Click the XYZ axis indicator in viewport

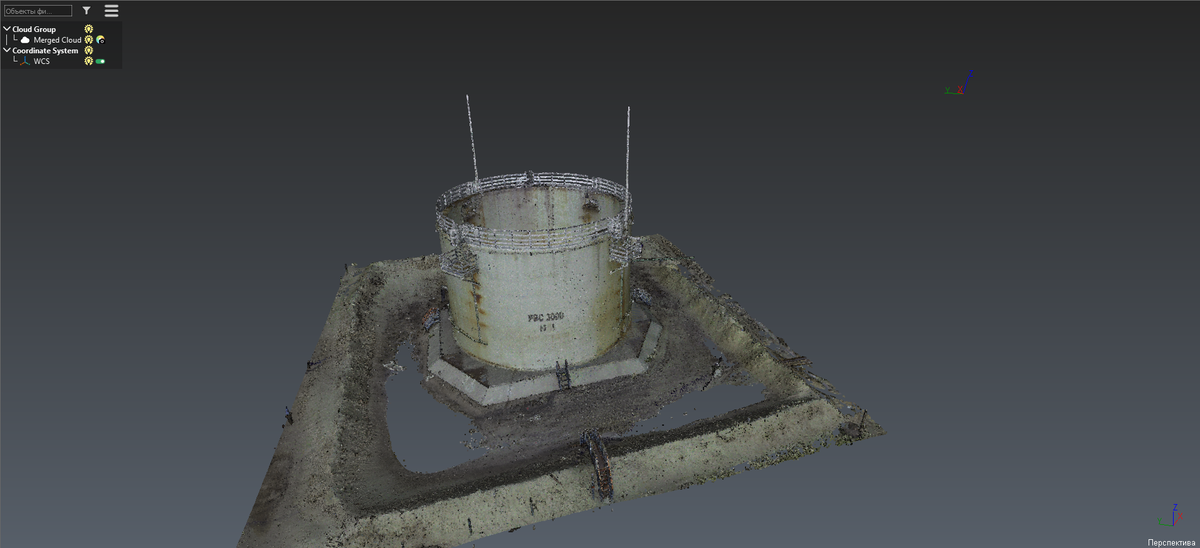point(959,83)
